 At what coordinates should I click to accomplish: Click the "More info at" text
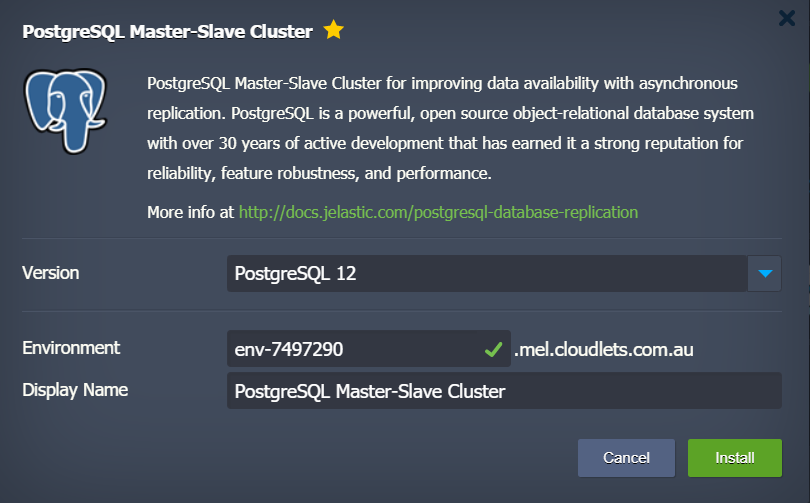(191, 212)
